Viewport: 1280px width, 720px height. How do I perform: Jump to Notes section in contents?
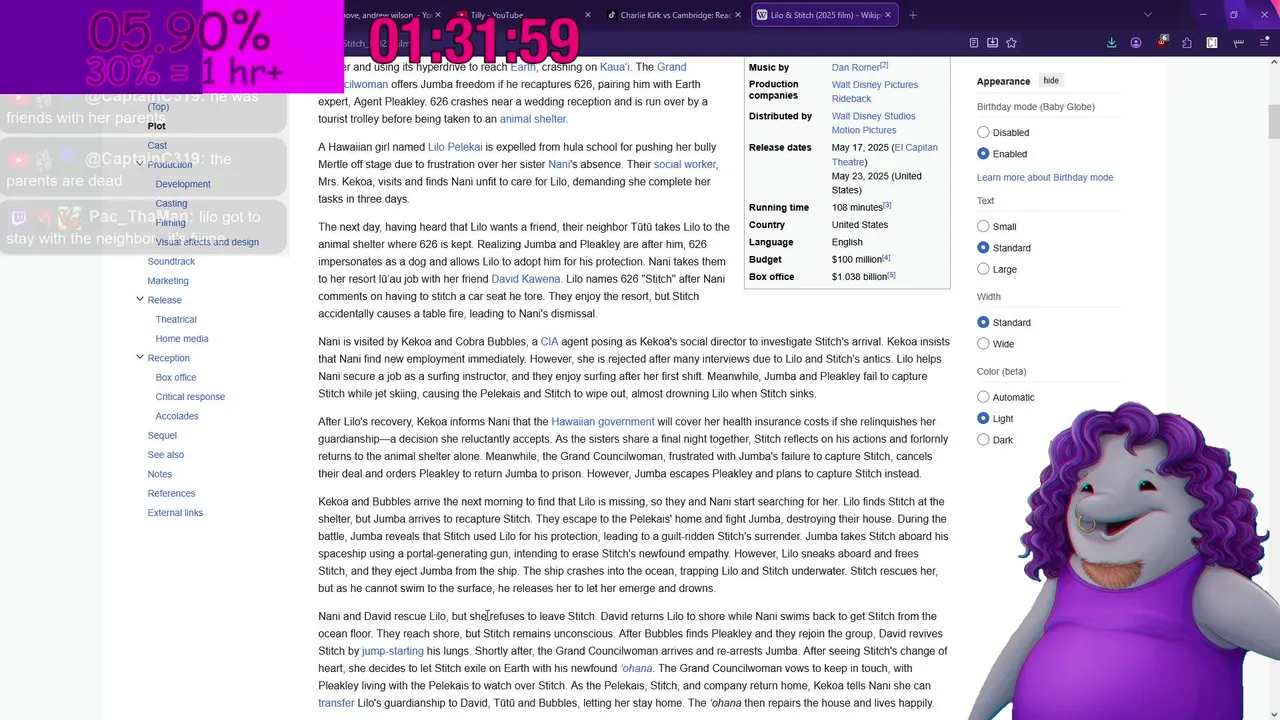[x=160, y=474]
